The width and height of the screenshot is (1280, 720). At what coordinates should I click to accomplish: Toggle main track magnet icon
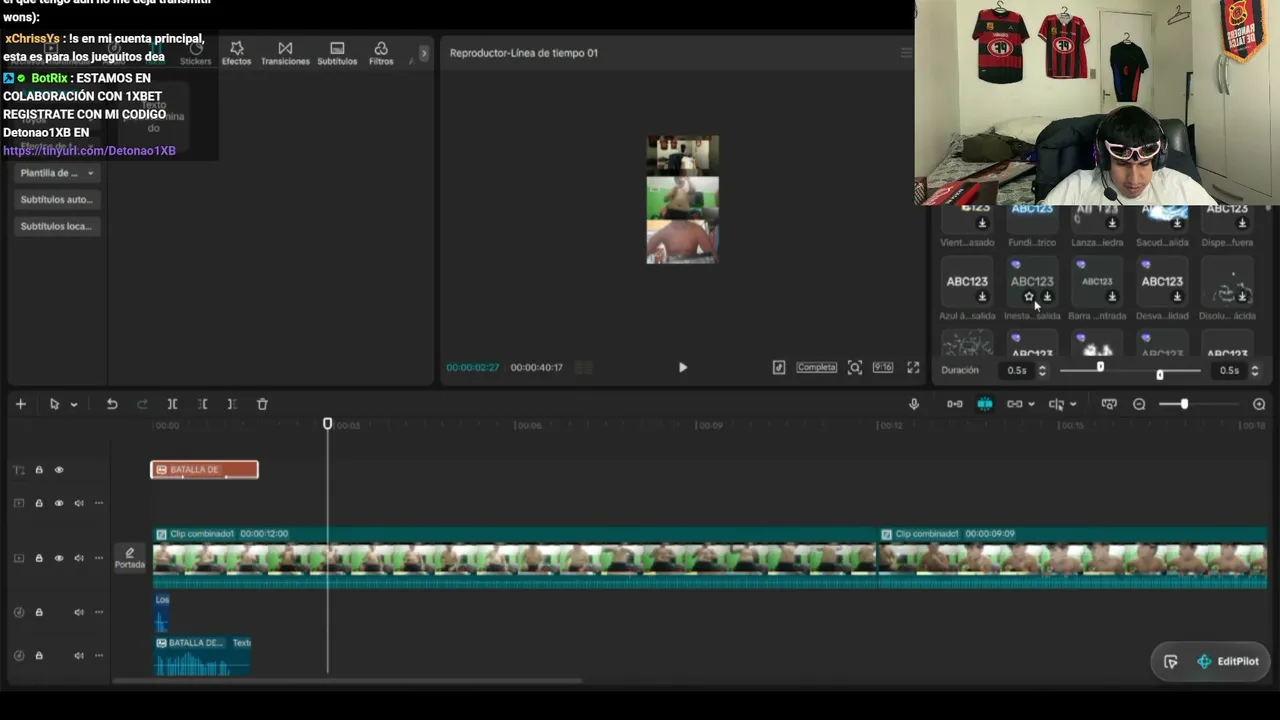[955, 404]
